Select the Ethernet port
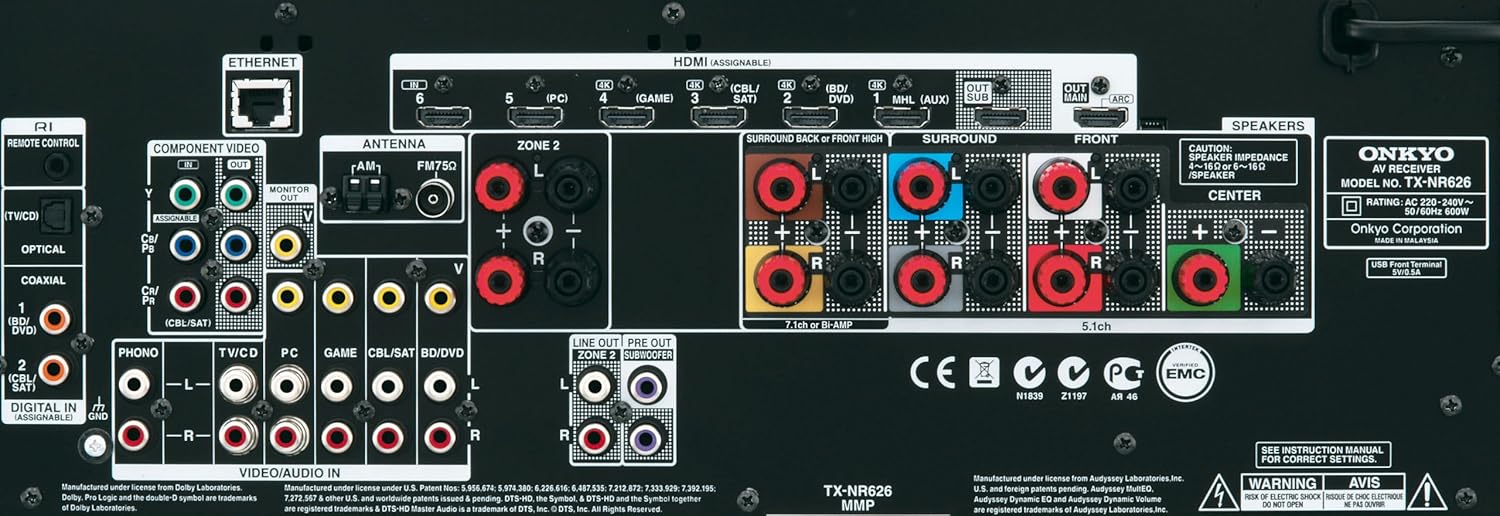Screen dimensions: 1500x516 pos(260,100)
